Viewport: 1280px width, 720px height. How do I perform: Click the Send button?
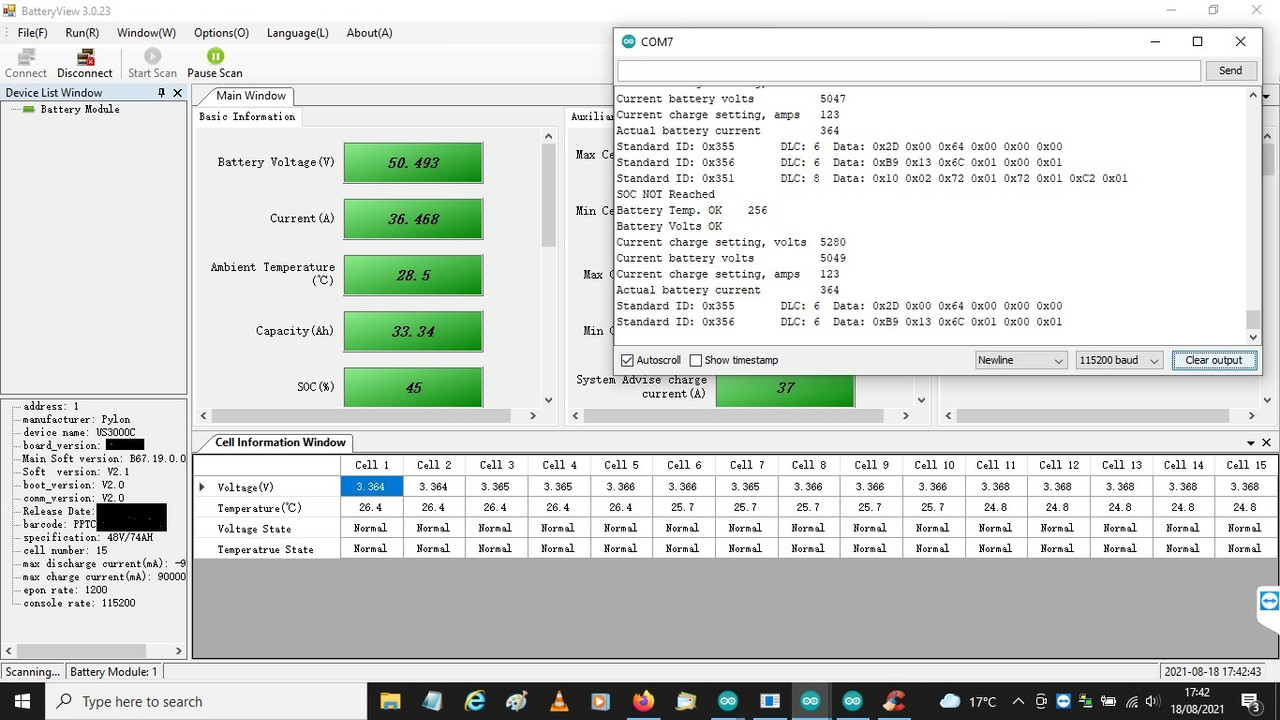(x=1231, y=71)
